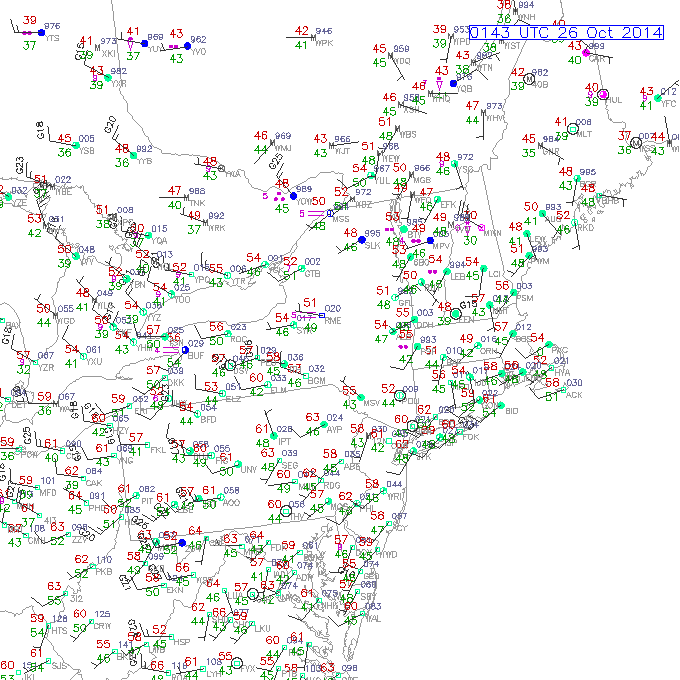This screenshot has height=680, width=680.
Task: Select the CAK station label
Action: (94, 483)
